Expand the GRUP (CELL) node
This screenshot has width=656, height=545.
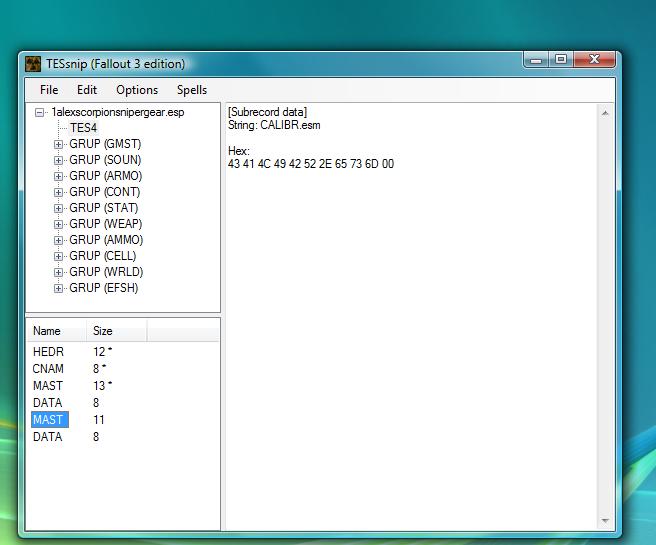58,256
